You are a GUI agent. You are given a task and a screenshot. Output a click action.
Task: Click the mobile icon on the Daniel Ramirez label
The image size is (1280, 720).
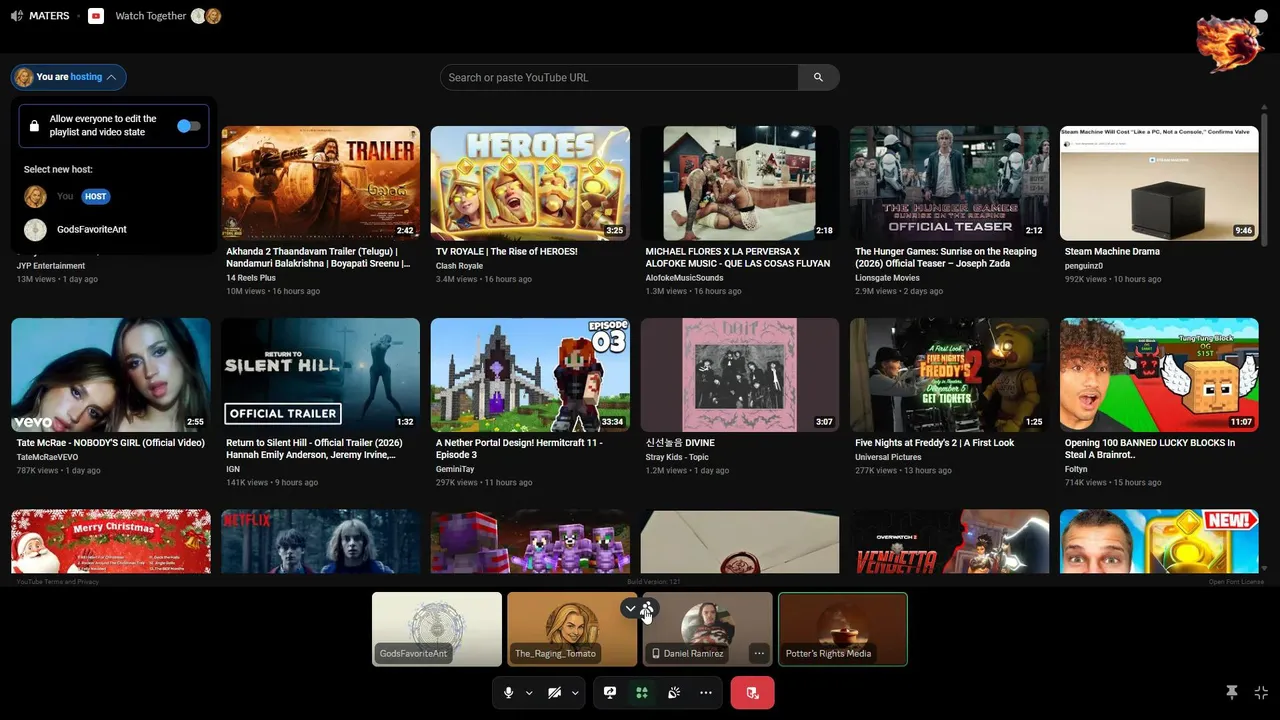(x=656, y=654)
